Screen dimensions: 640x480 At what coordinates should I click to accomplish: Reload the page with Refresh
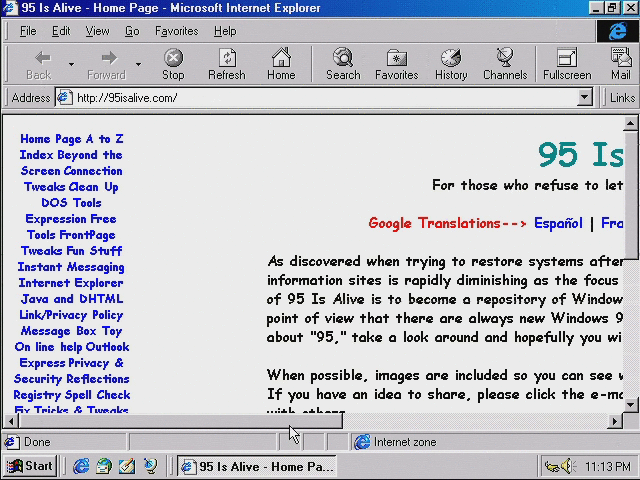click(x=227, y=64)
